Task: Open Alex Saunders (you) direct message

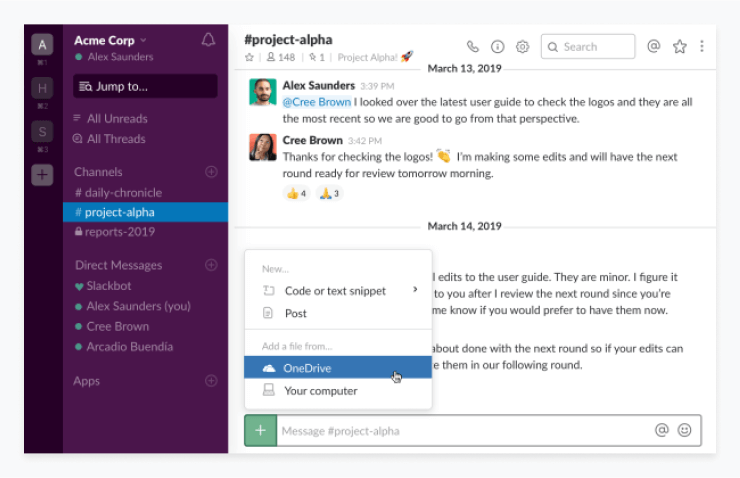Action: pos(133,306)
